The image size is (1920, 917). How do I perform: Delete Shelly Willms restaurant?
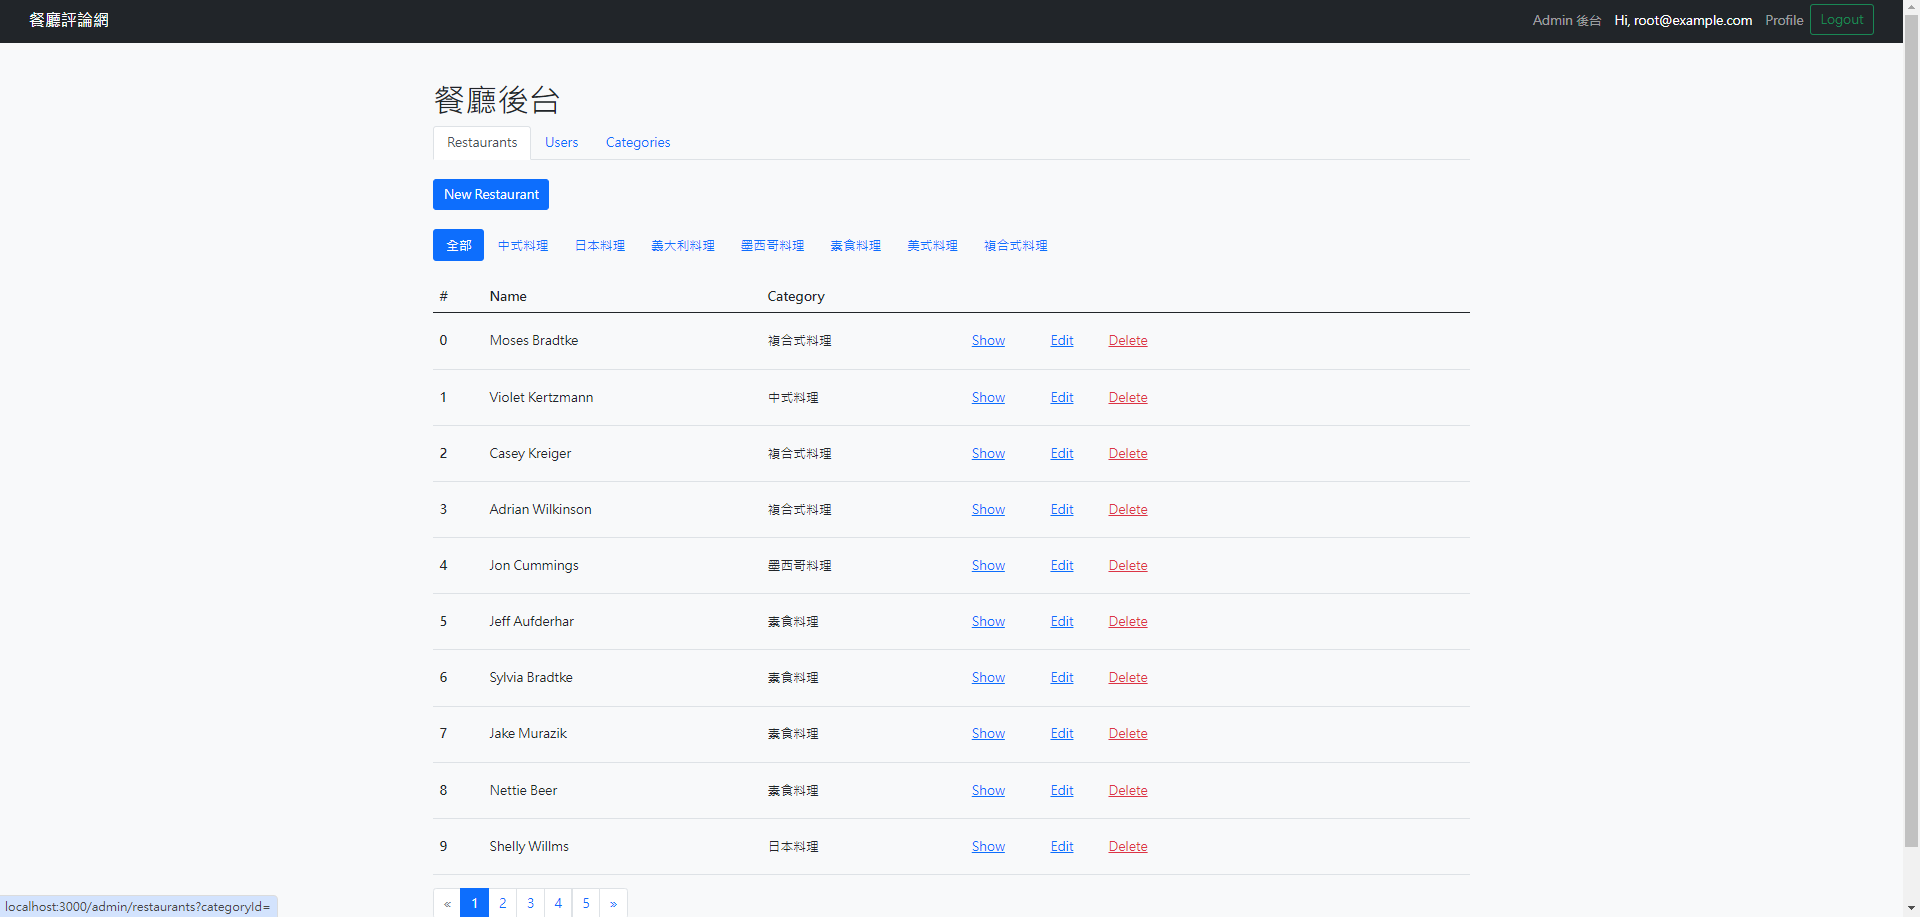point(1127,847)
